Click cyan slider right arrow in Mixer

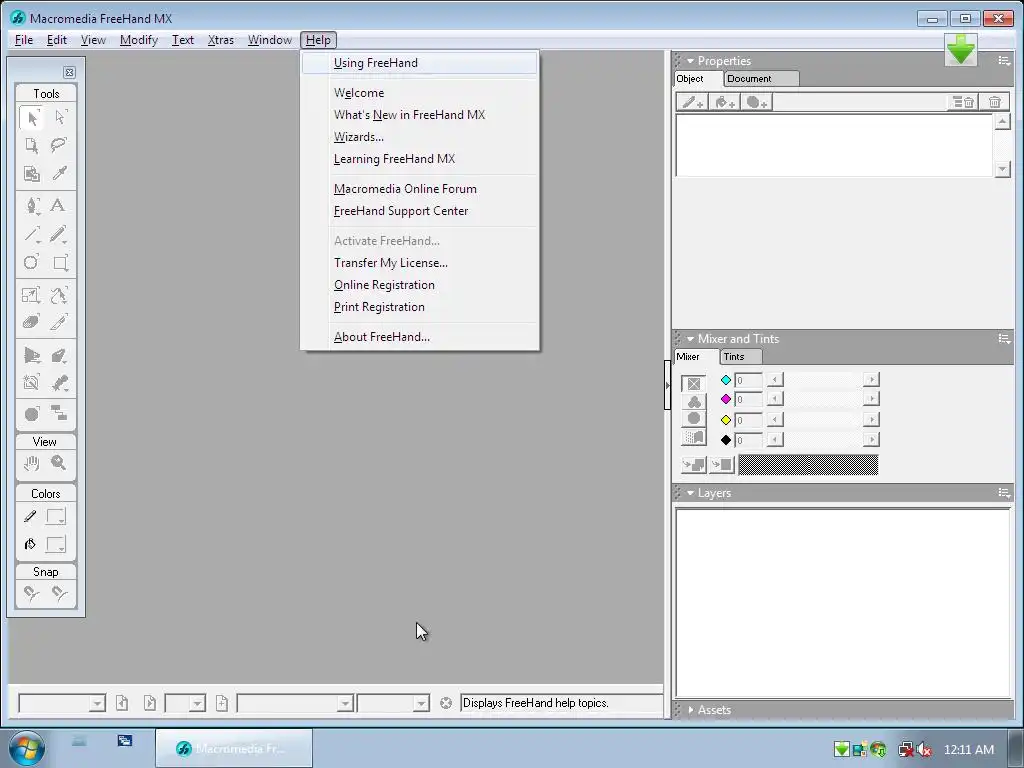(x=871, y=379)
